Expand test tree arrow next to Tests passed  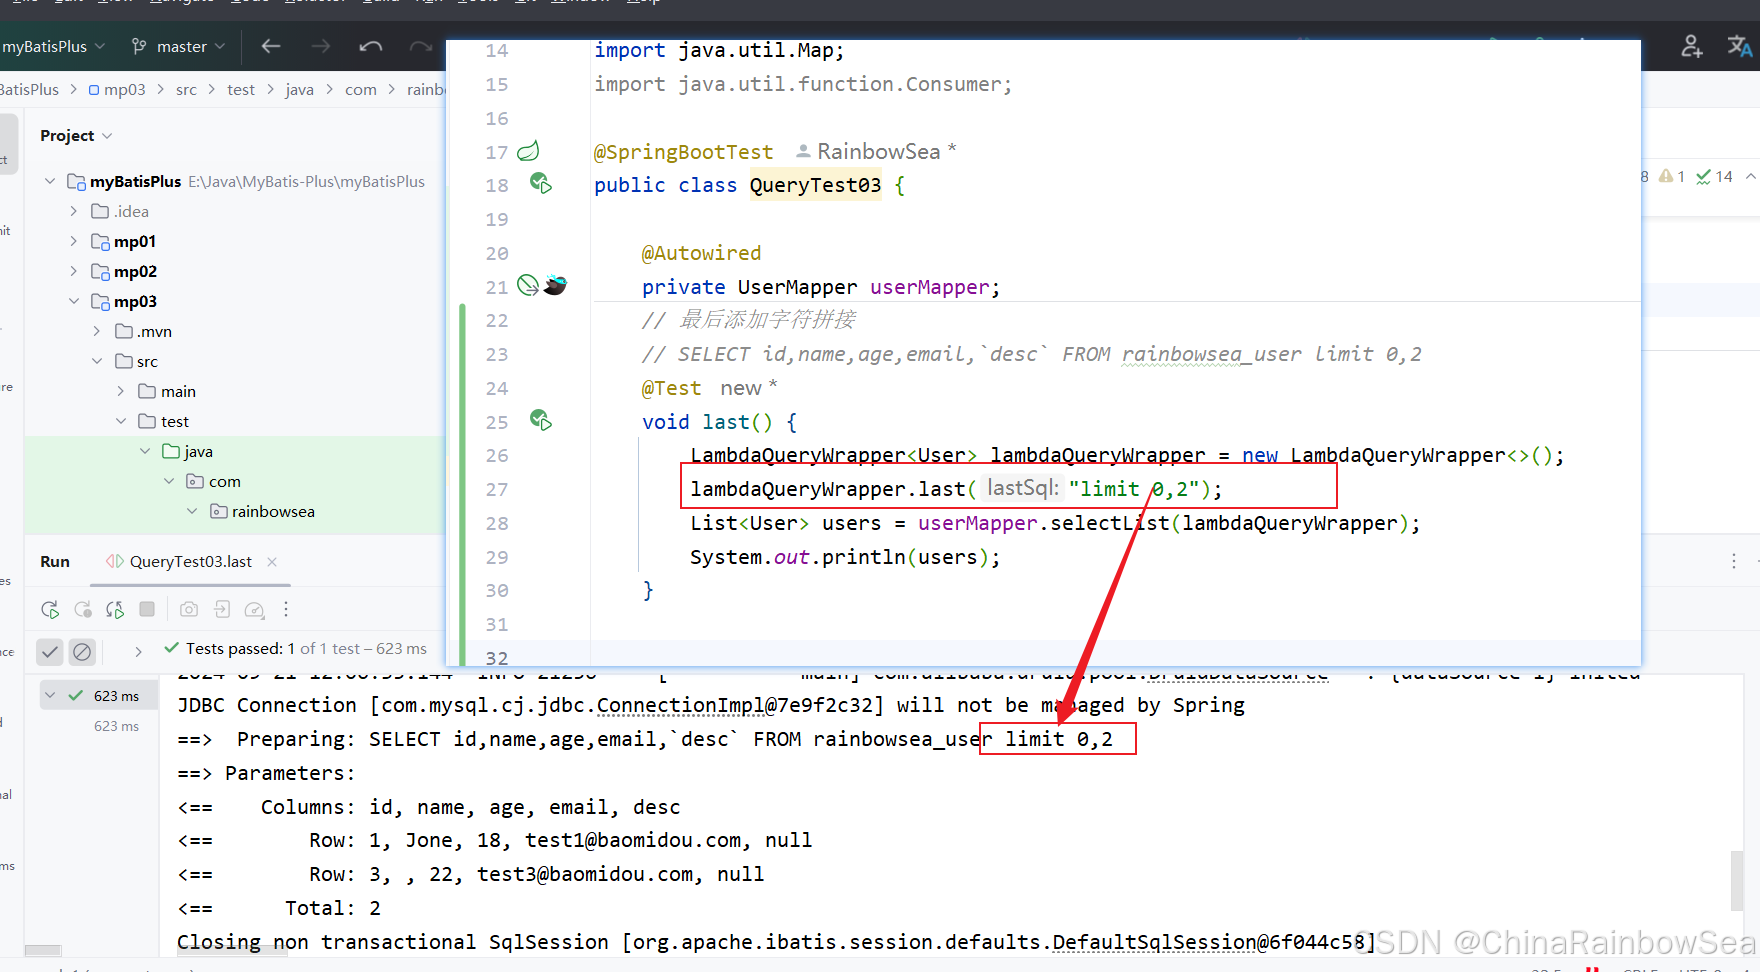click(x=138, y=651)
